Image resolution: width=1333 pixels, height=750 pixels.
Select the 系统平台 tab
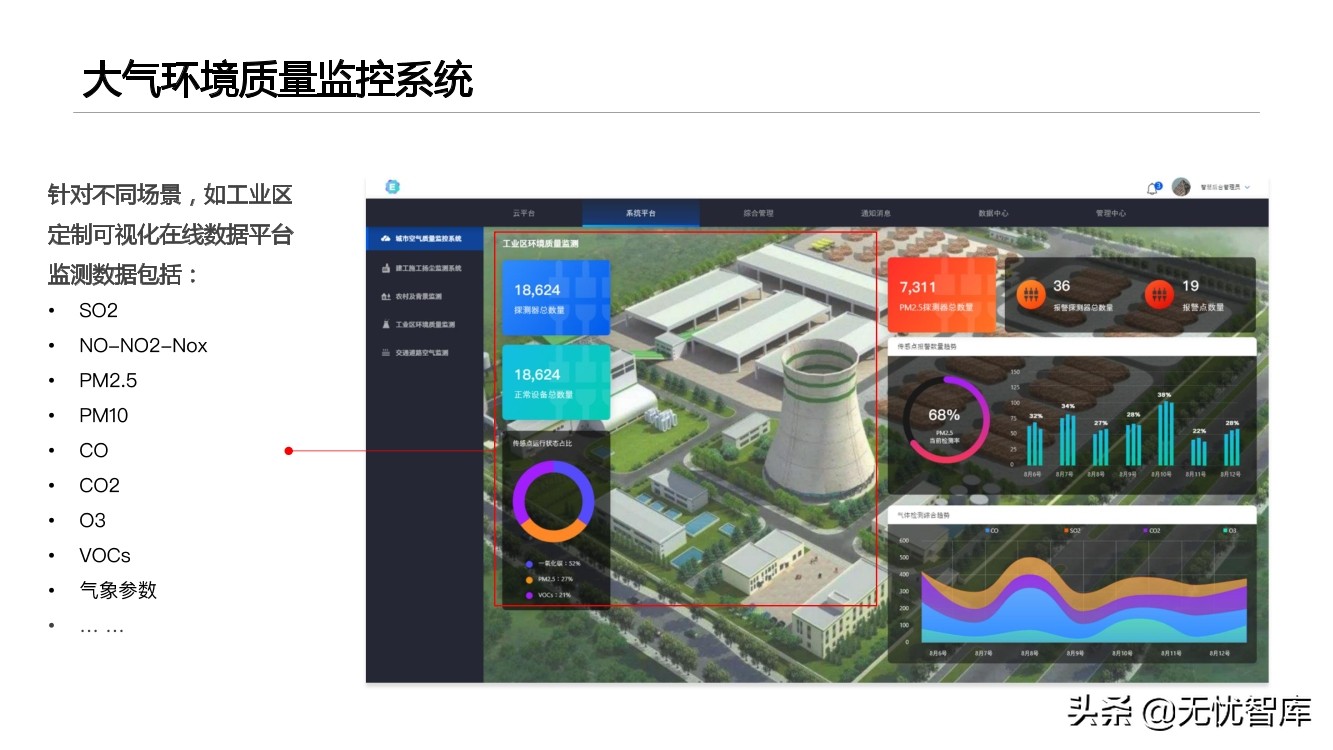(641, 213)
